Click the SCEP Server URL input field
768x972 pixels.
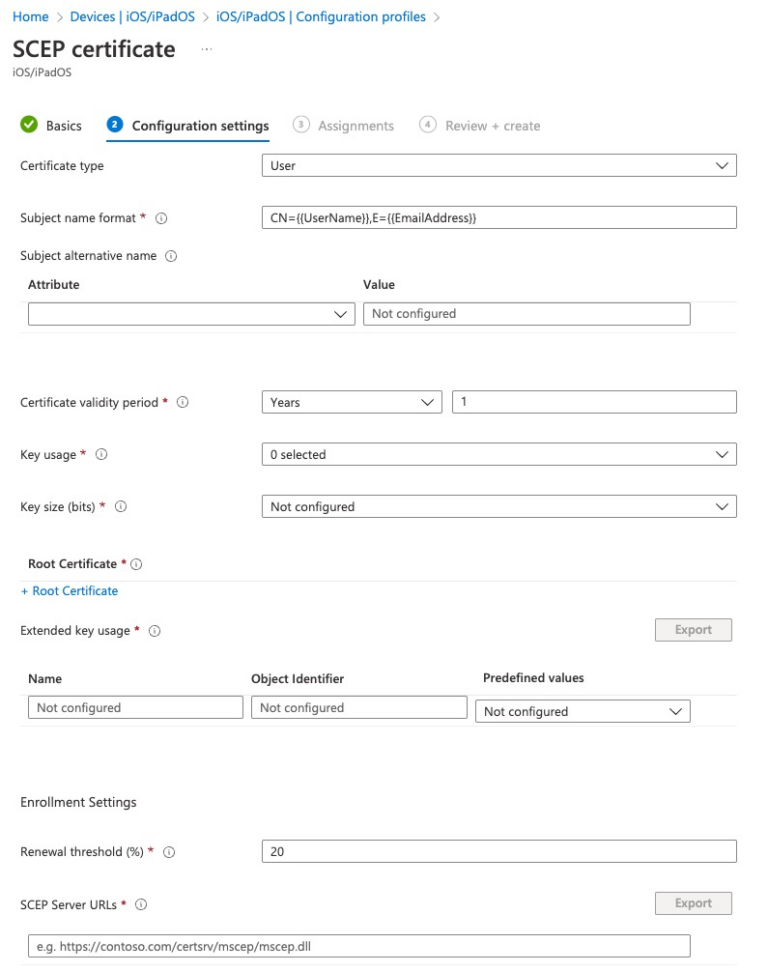tap(359, 946)
